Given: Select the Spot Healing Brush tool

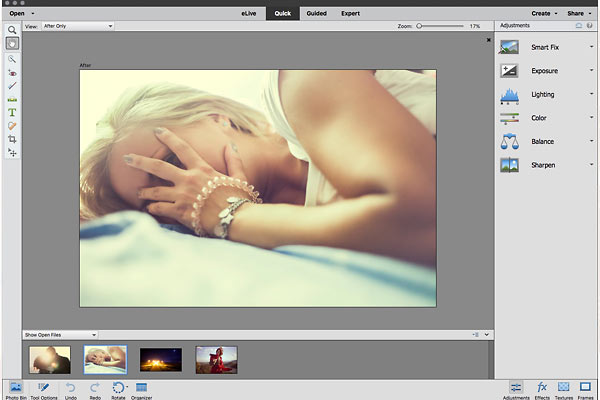Looking at the screenshot, I should 12,126.
